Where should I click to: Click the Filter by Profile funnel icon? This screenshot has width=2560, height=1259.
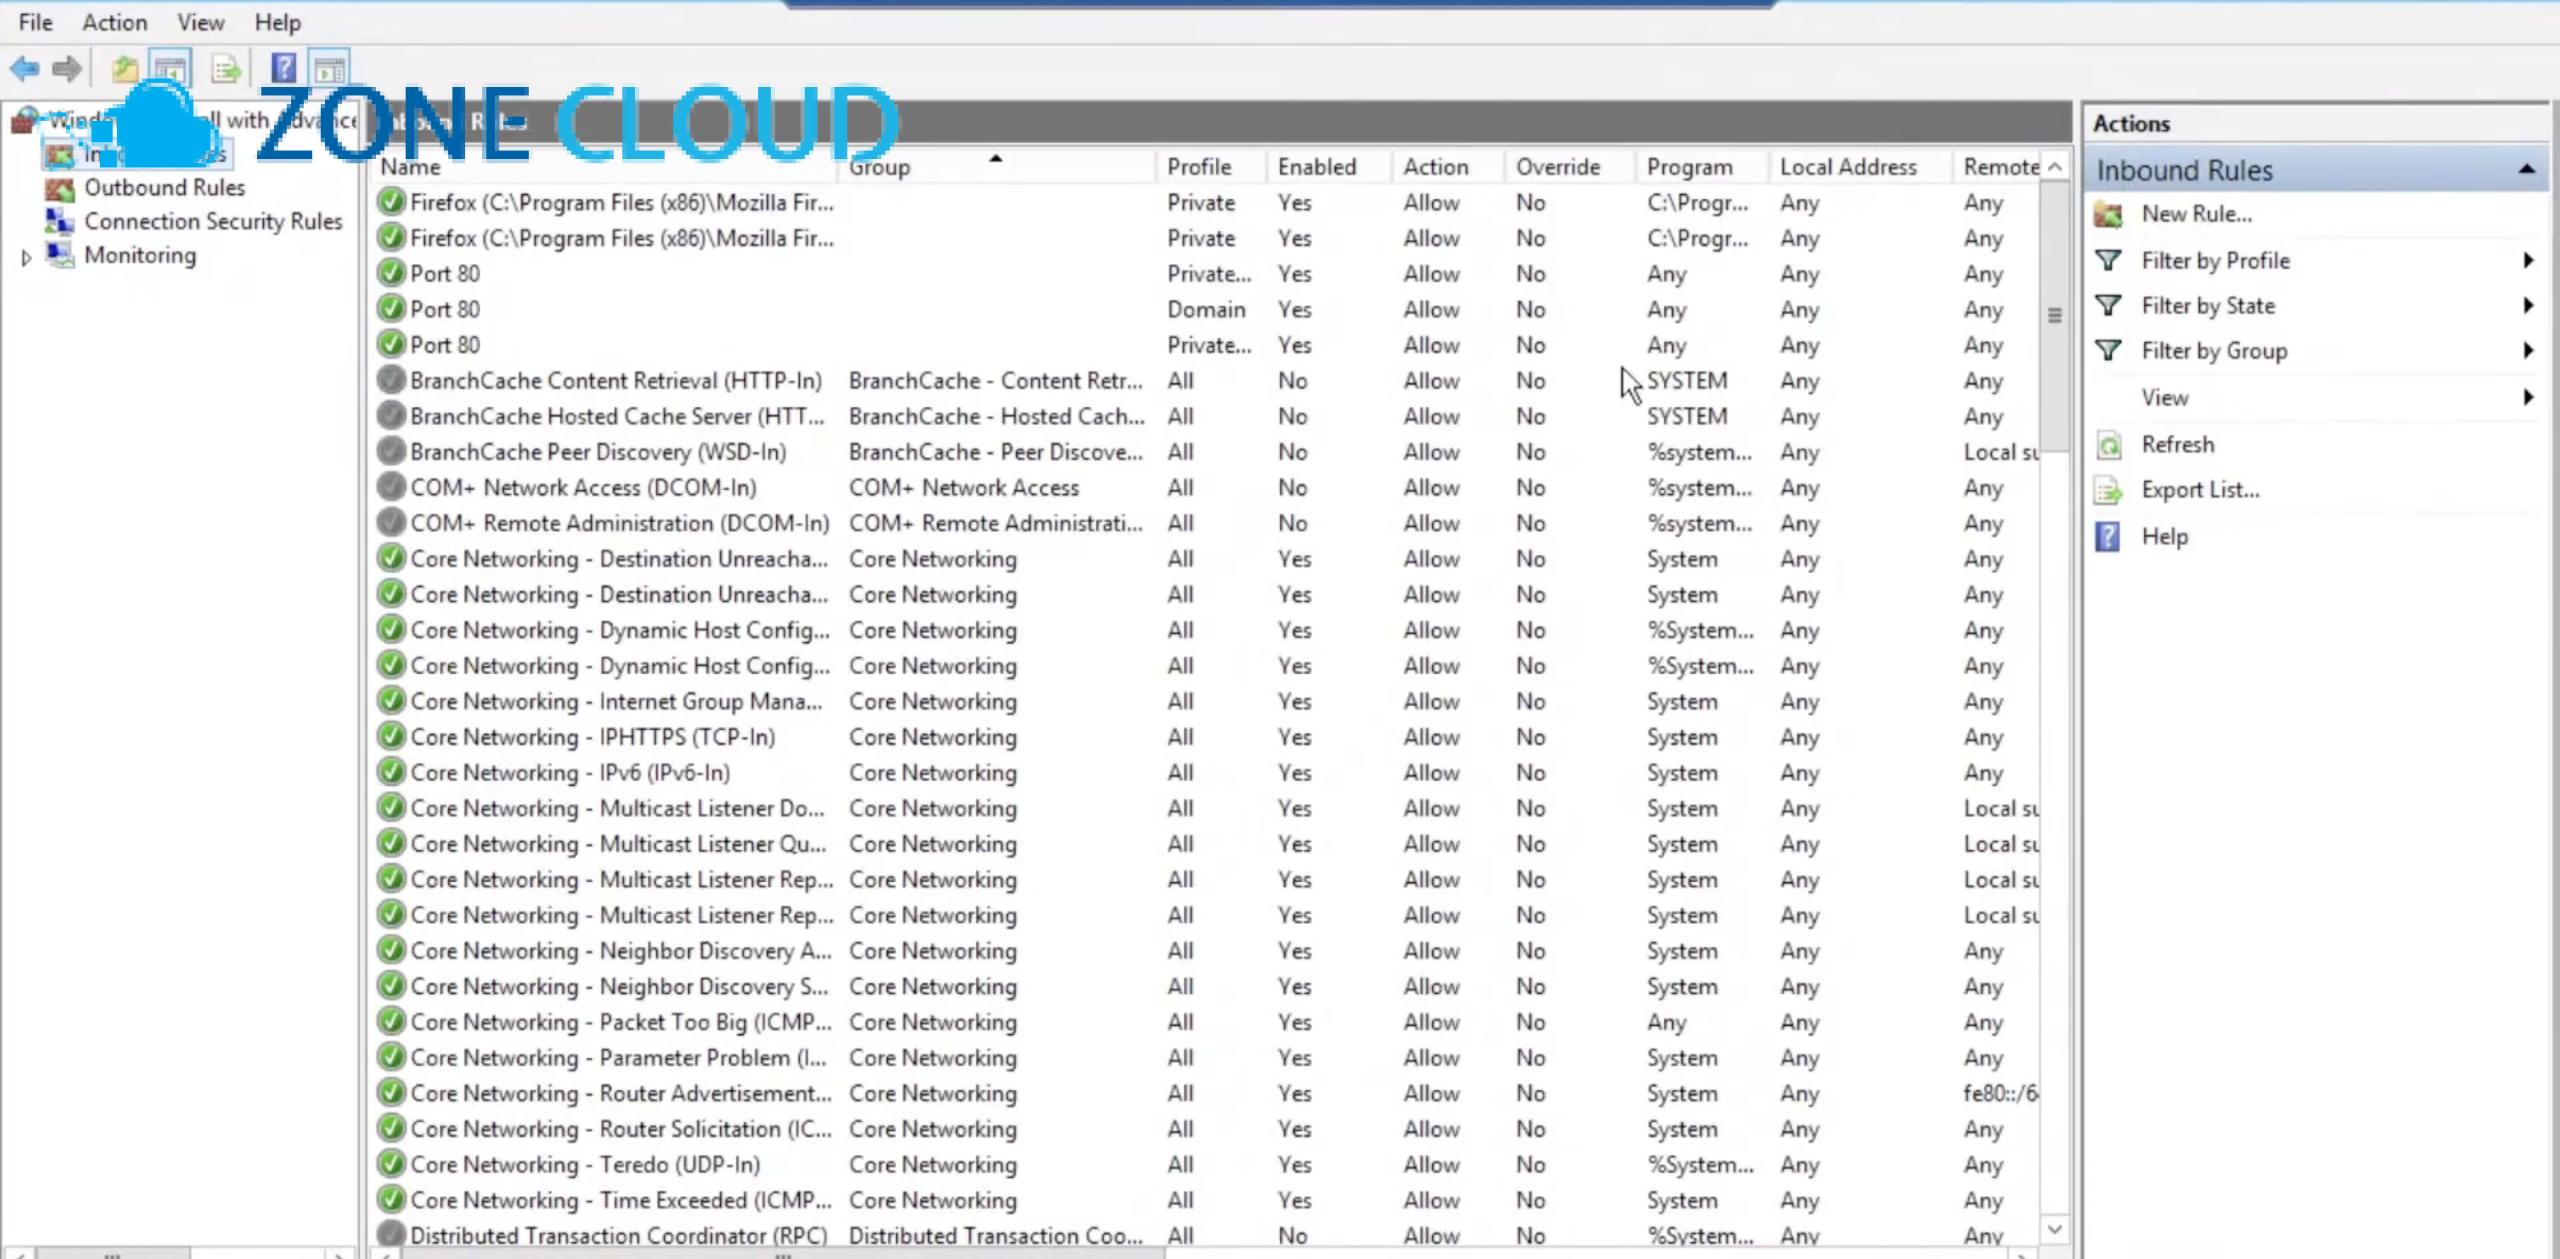tap(2109, 261)
